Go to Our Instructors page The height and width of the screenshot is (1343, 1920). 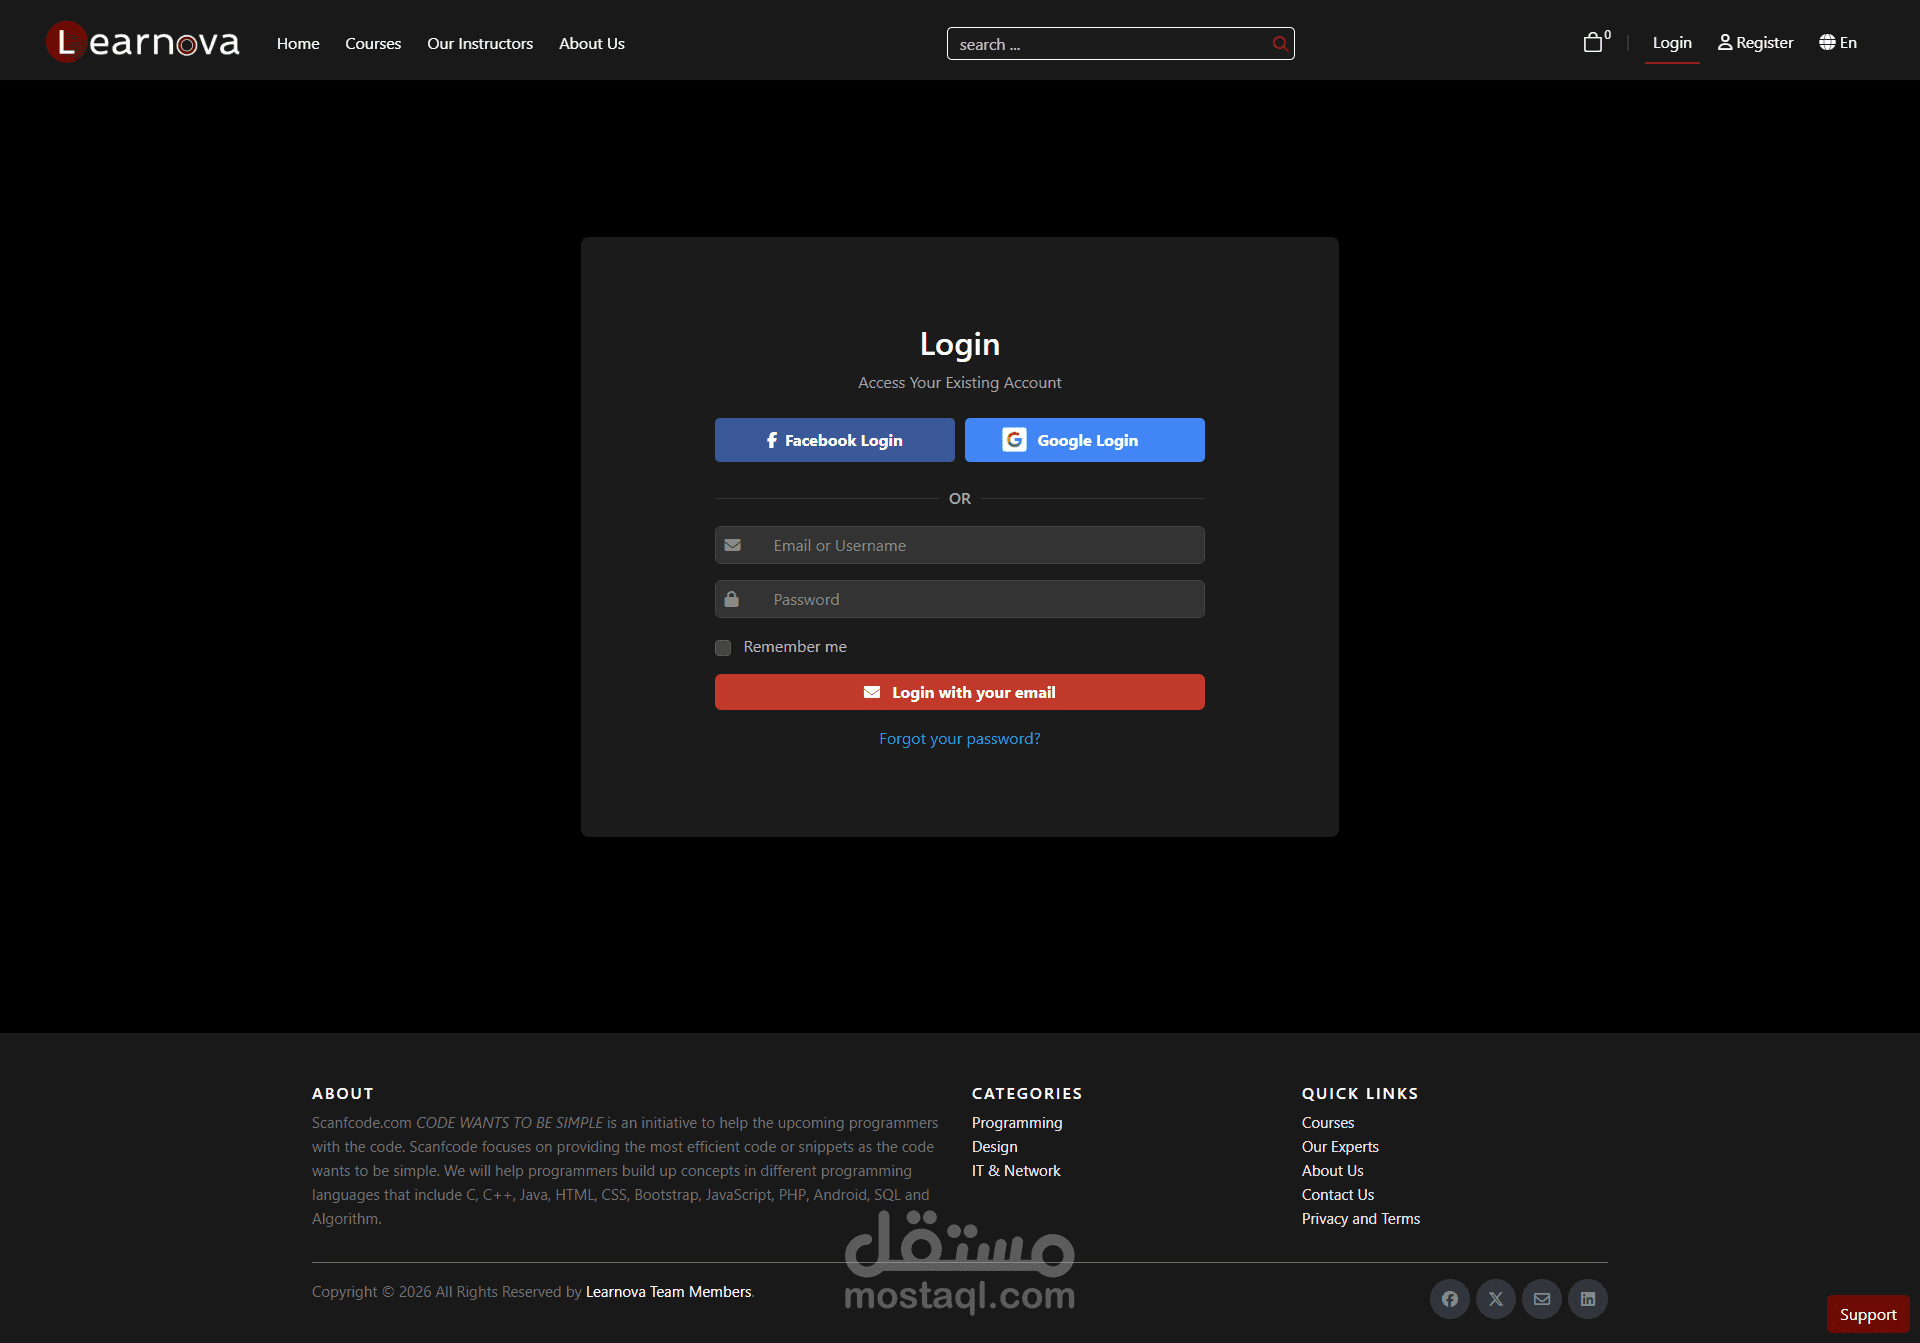pos(480,44)
